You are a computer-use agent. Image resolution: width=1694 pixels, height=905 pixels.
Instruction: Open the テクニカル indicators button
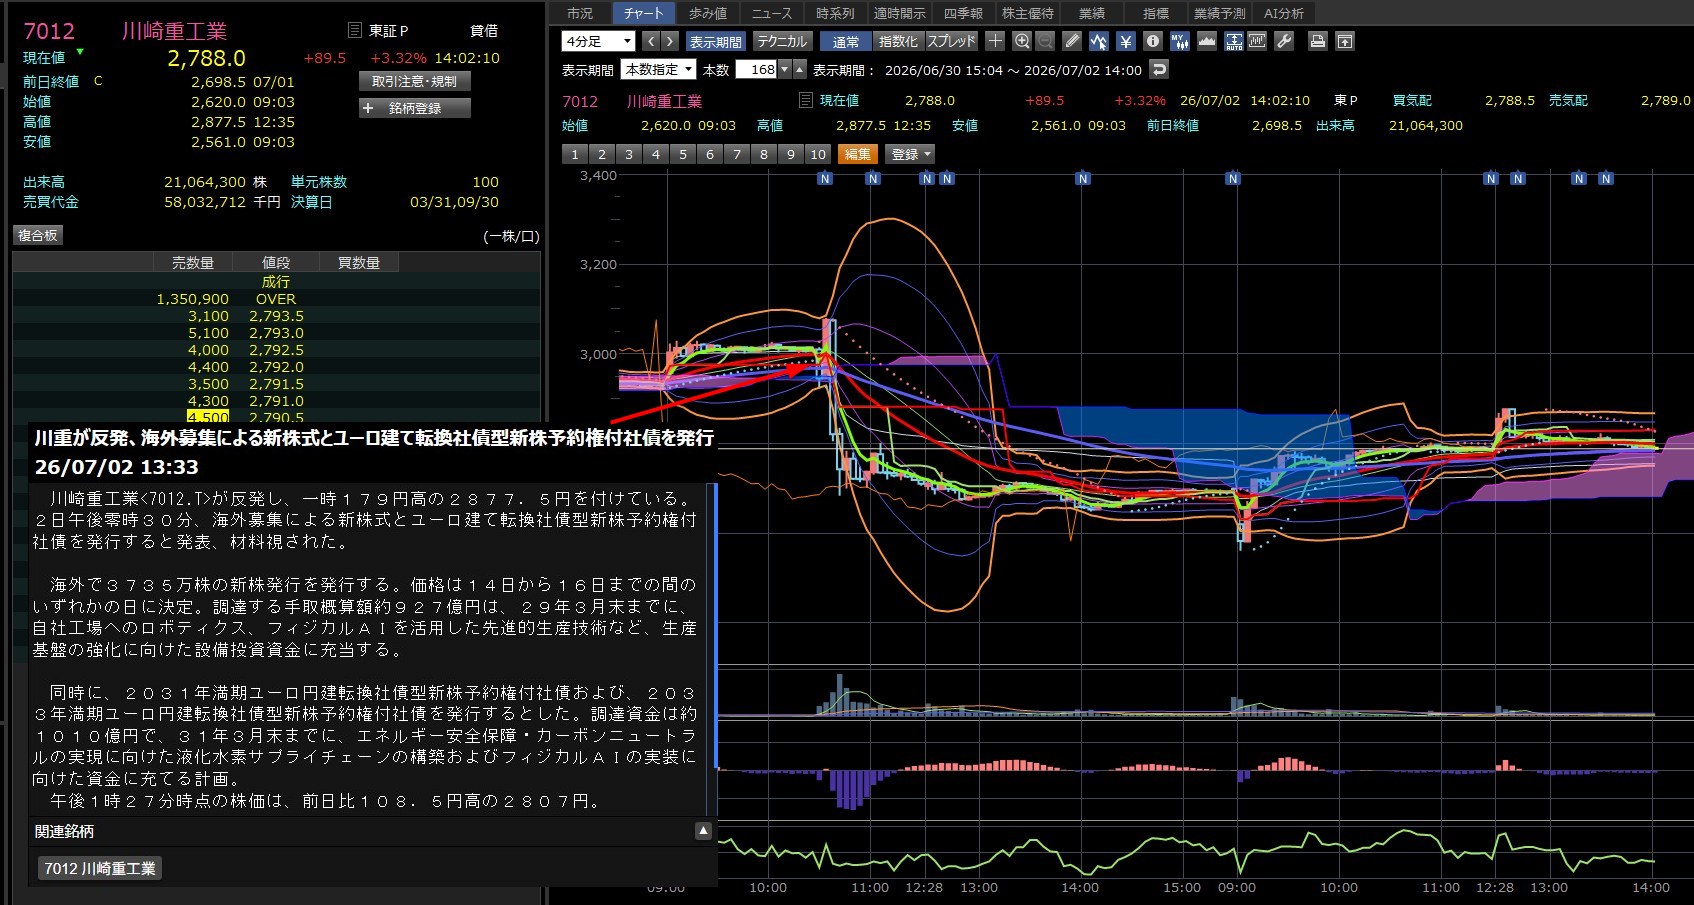point(781,41)
